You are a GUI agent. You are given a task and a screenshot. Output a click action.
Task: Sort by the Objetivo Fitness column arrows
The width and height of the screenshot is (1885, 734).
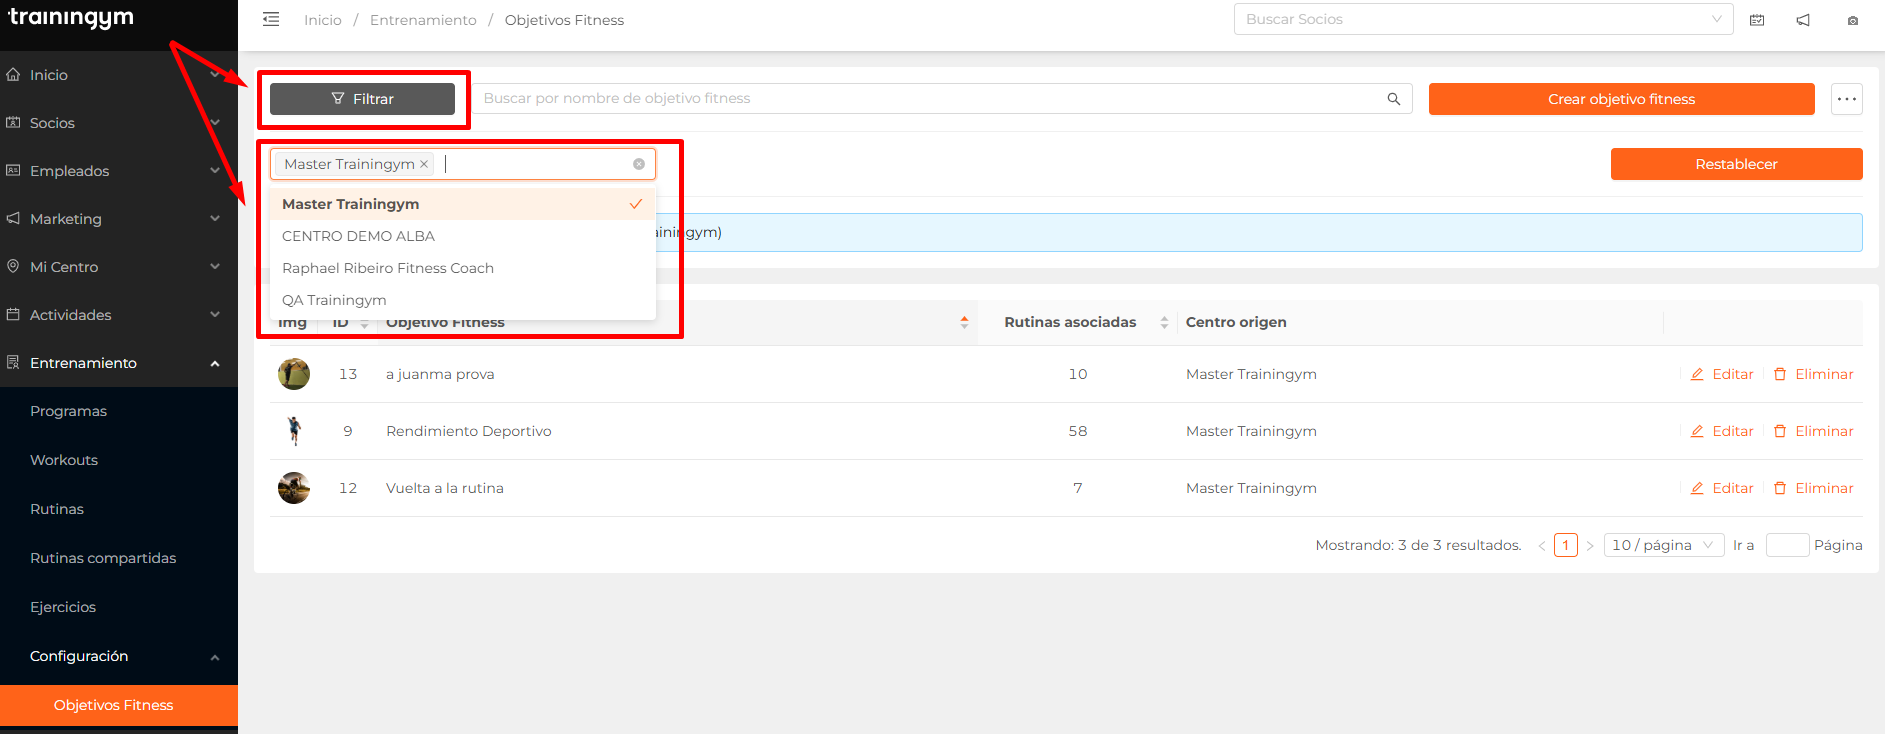(x=964, y=322)
